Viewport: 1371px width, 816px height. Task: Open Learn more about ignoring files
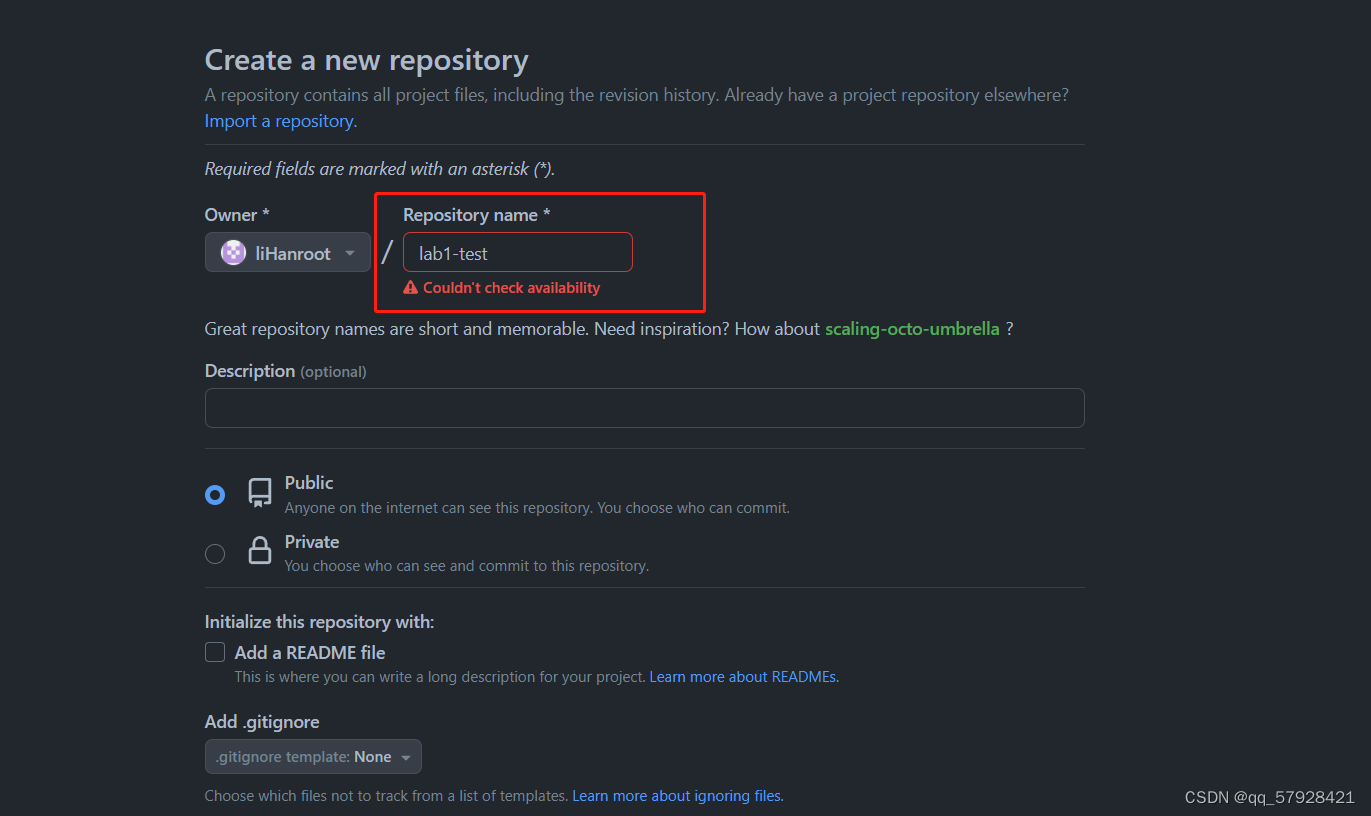[x=677, y=795]
